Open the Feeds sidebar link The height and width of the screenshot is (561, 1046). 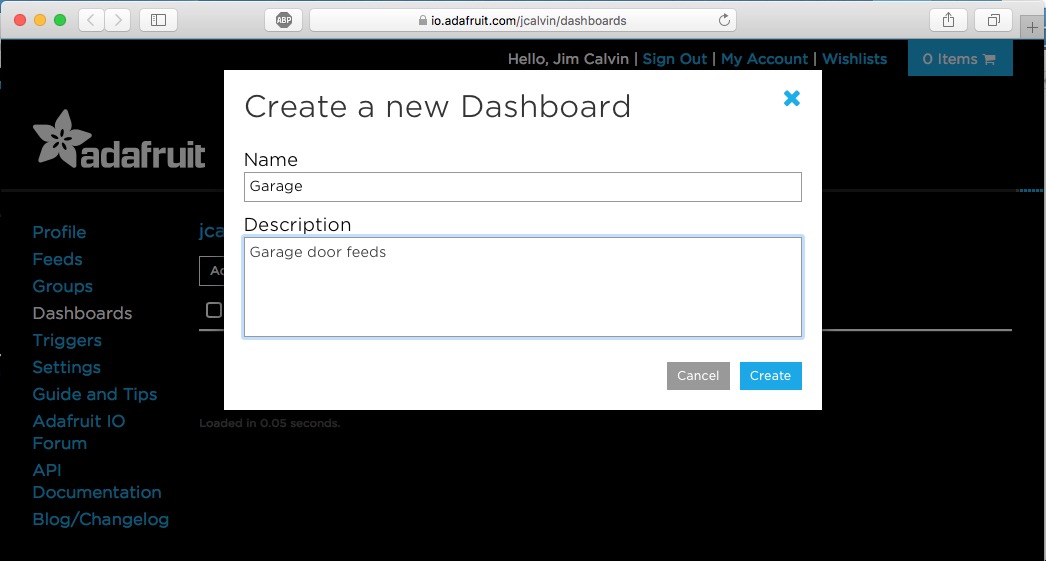tap(57, 259)
